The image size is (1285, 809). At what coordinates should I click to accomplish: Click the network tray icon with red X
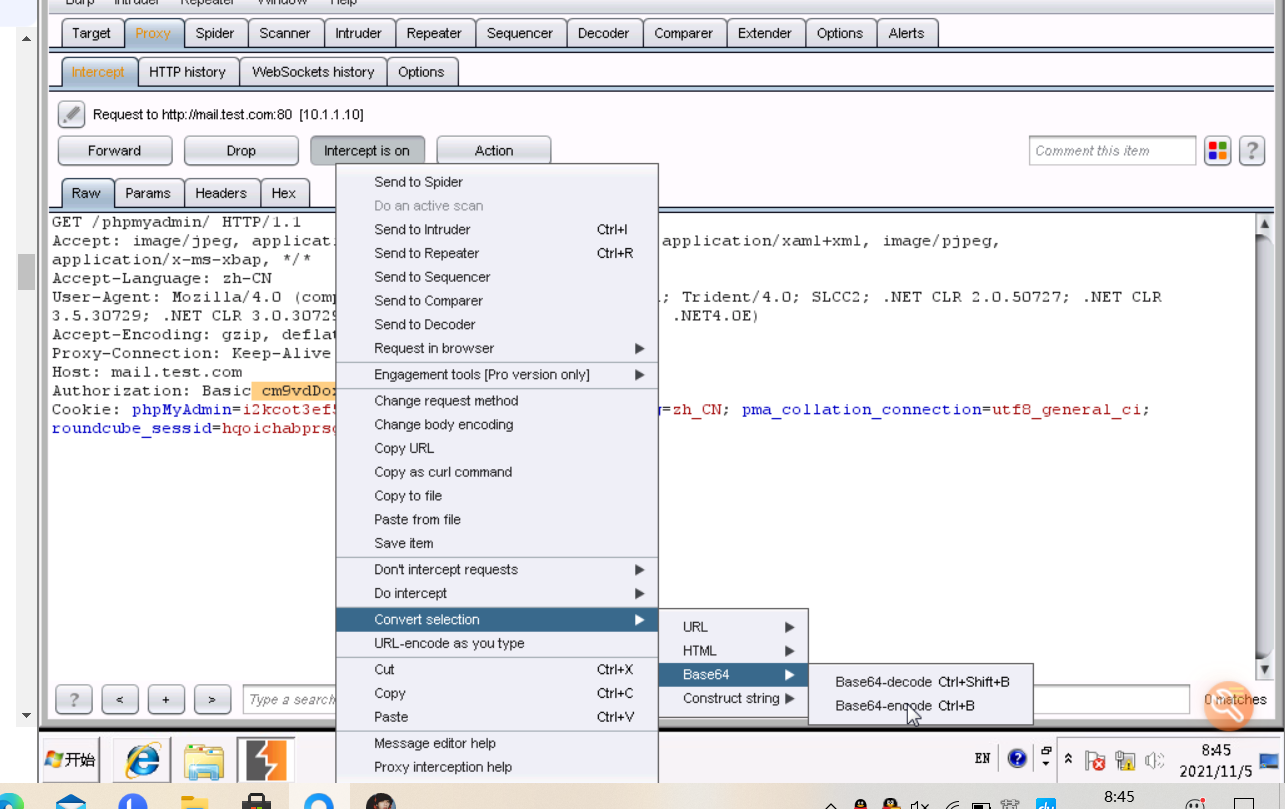pos(1096,761)
